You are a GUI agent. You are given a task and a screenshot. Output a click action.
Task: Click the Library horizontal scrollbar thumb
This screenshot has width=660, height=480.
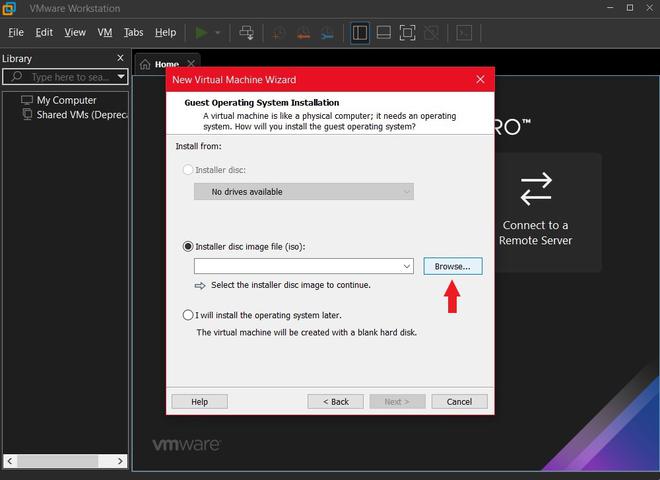tap(58, 461)
